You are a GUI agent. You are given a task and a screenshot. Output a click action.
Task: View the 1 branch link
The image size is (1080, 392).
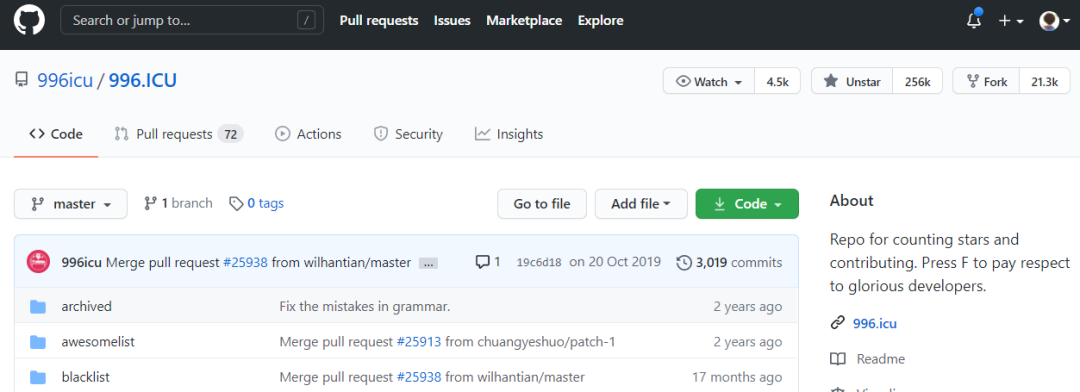point(178,203)
